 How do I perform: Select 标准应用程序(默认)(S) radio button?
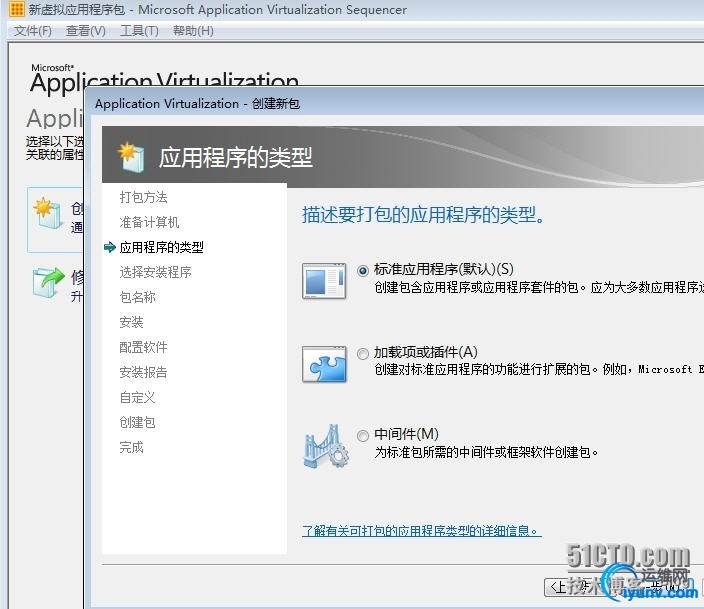click(x=363, y=271)
